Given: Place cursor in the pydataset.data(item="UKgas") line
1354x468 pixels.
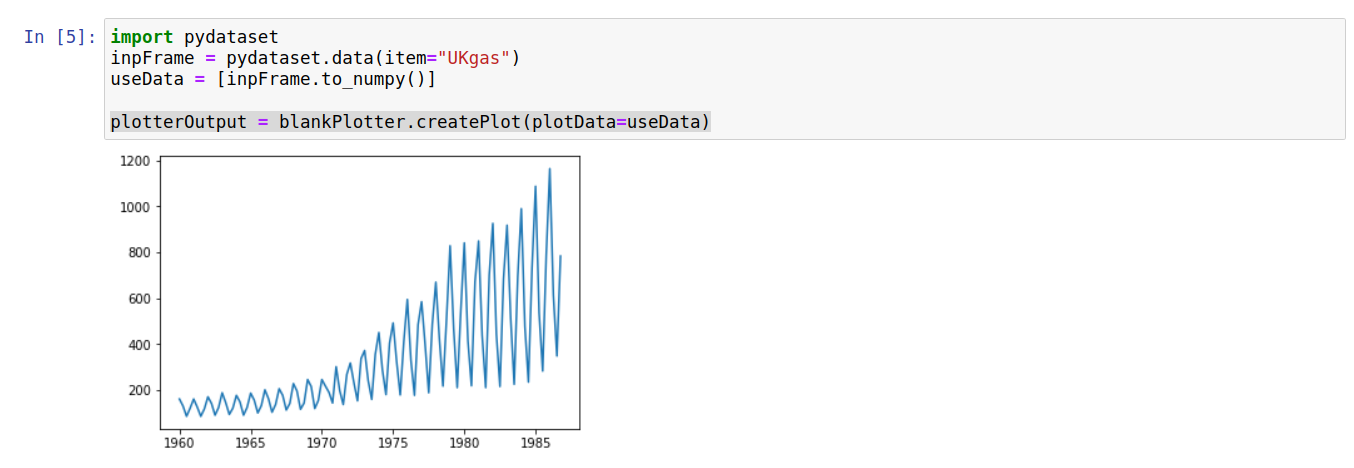Looking at the screenshot, I should tap(315, 58).
